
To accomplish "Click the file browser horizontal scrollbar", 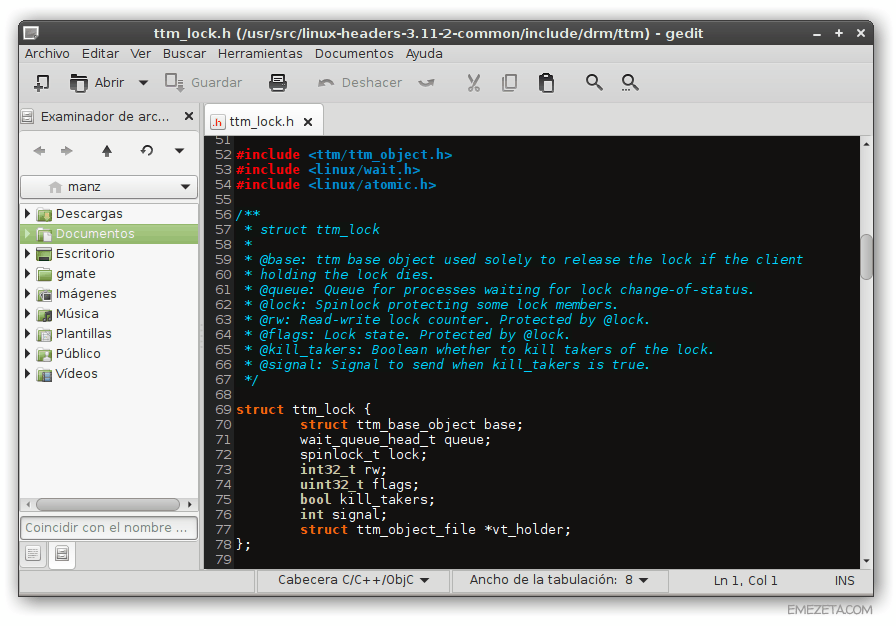I will 109,504.
